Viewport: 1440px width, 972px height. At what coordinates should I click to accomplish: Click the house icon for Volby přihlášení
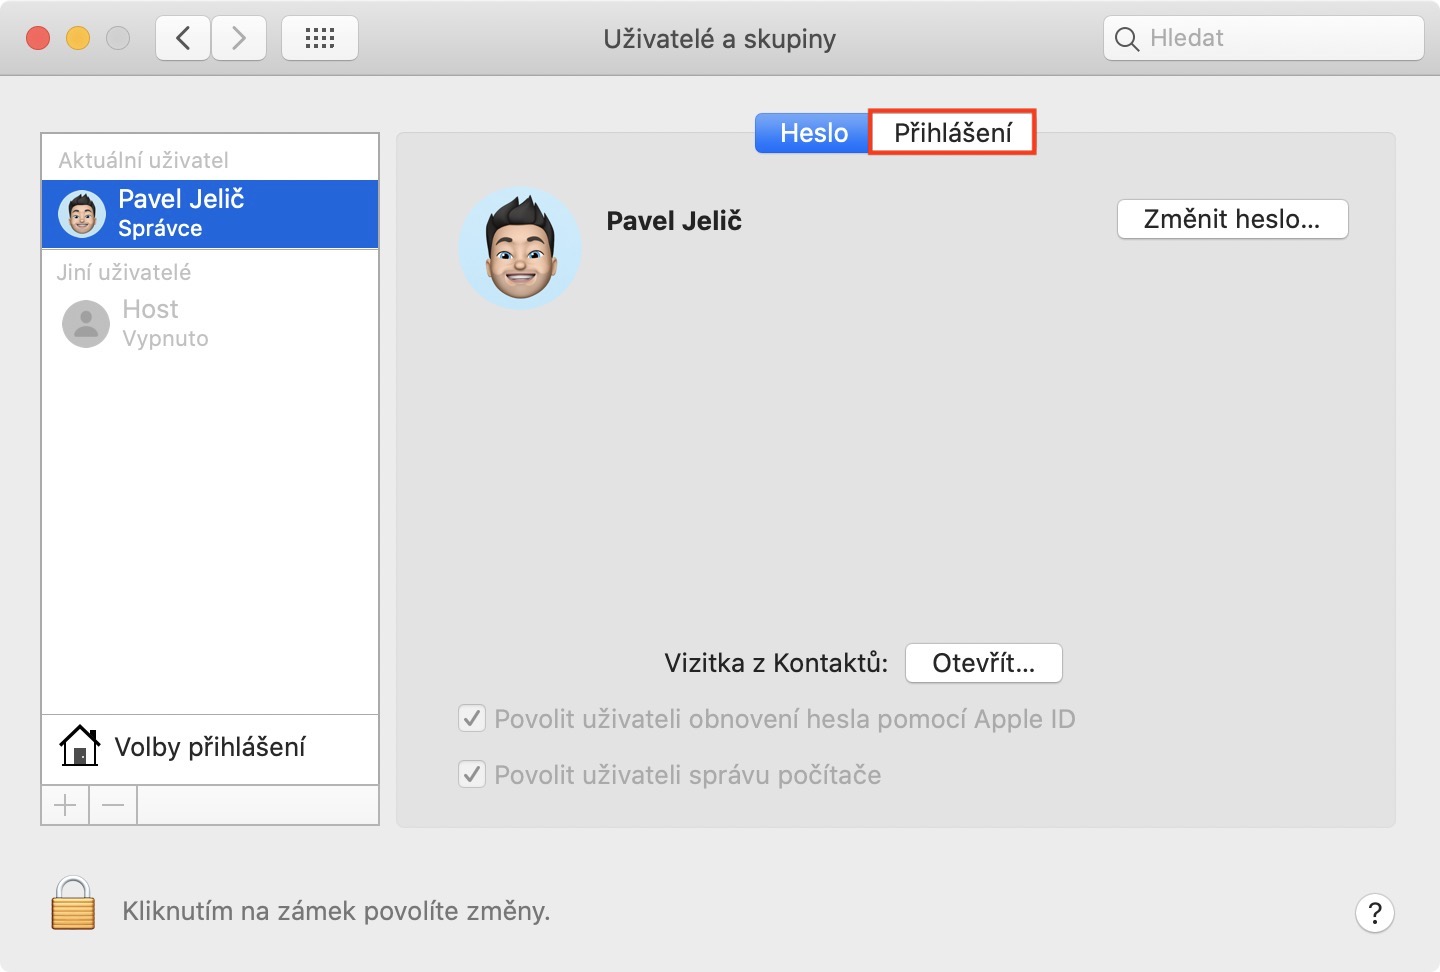coord(79,746)
